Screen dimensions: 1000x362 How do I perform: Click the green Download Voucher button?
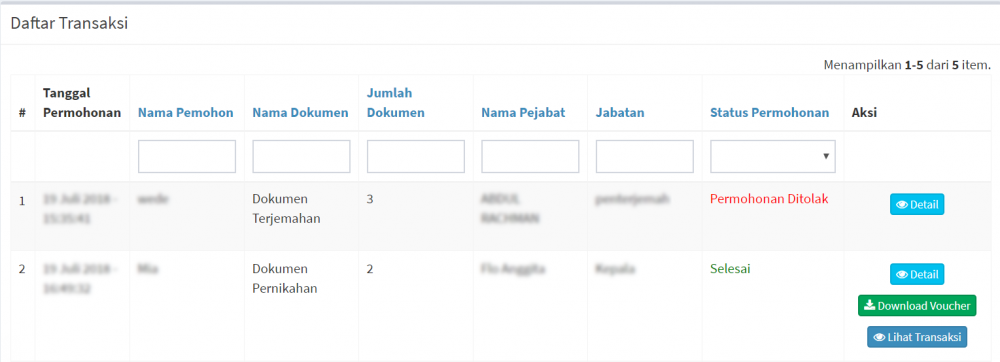click(x=917, y=306)
